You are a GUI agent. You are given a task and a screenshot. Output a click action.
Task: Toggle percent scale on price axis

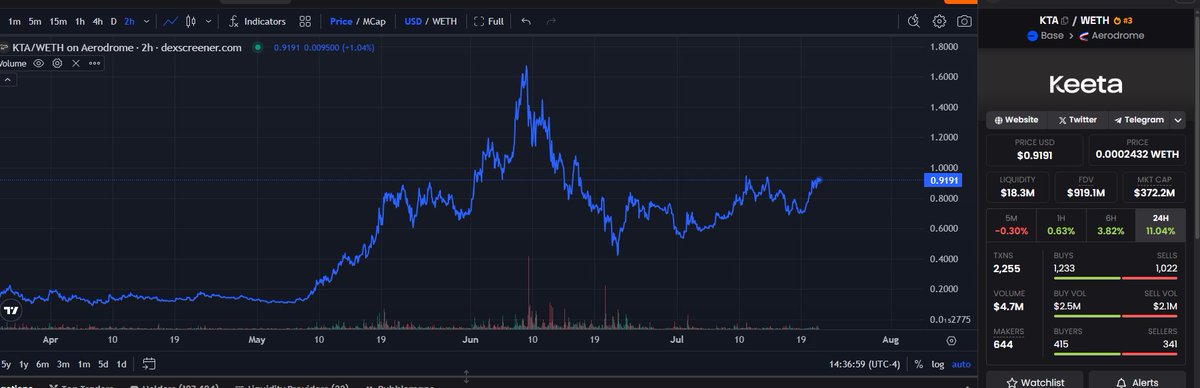918,364
